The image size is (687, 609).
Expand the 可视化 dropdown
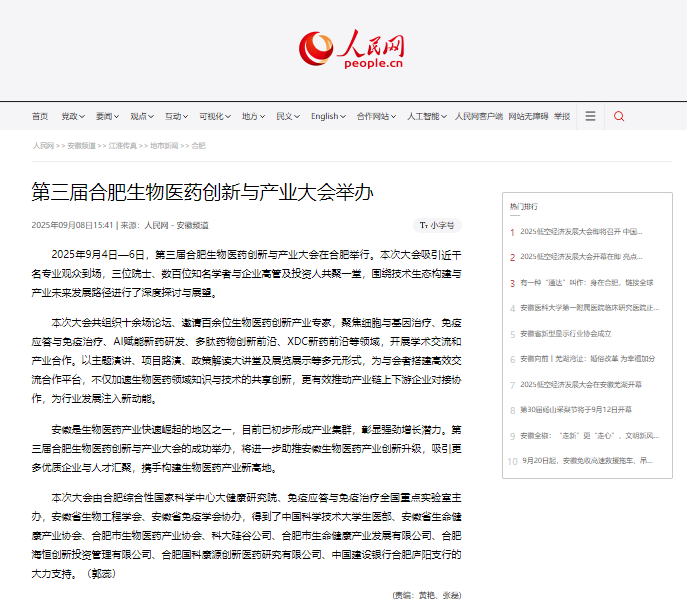pos(215,116)
